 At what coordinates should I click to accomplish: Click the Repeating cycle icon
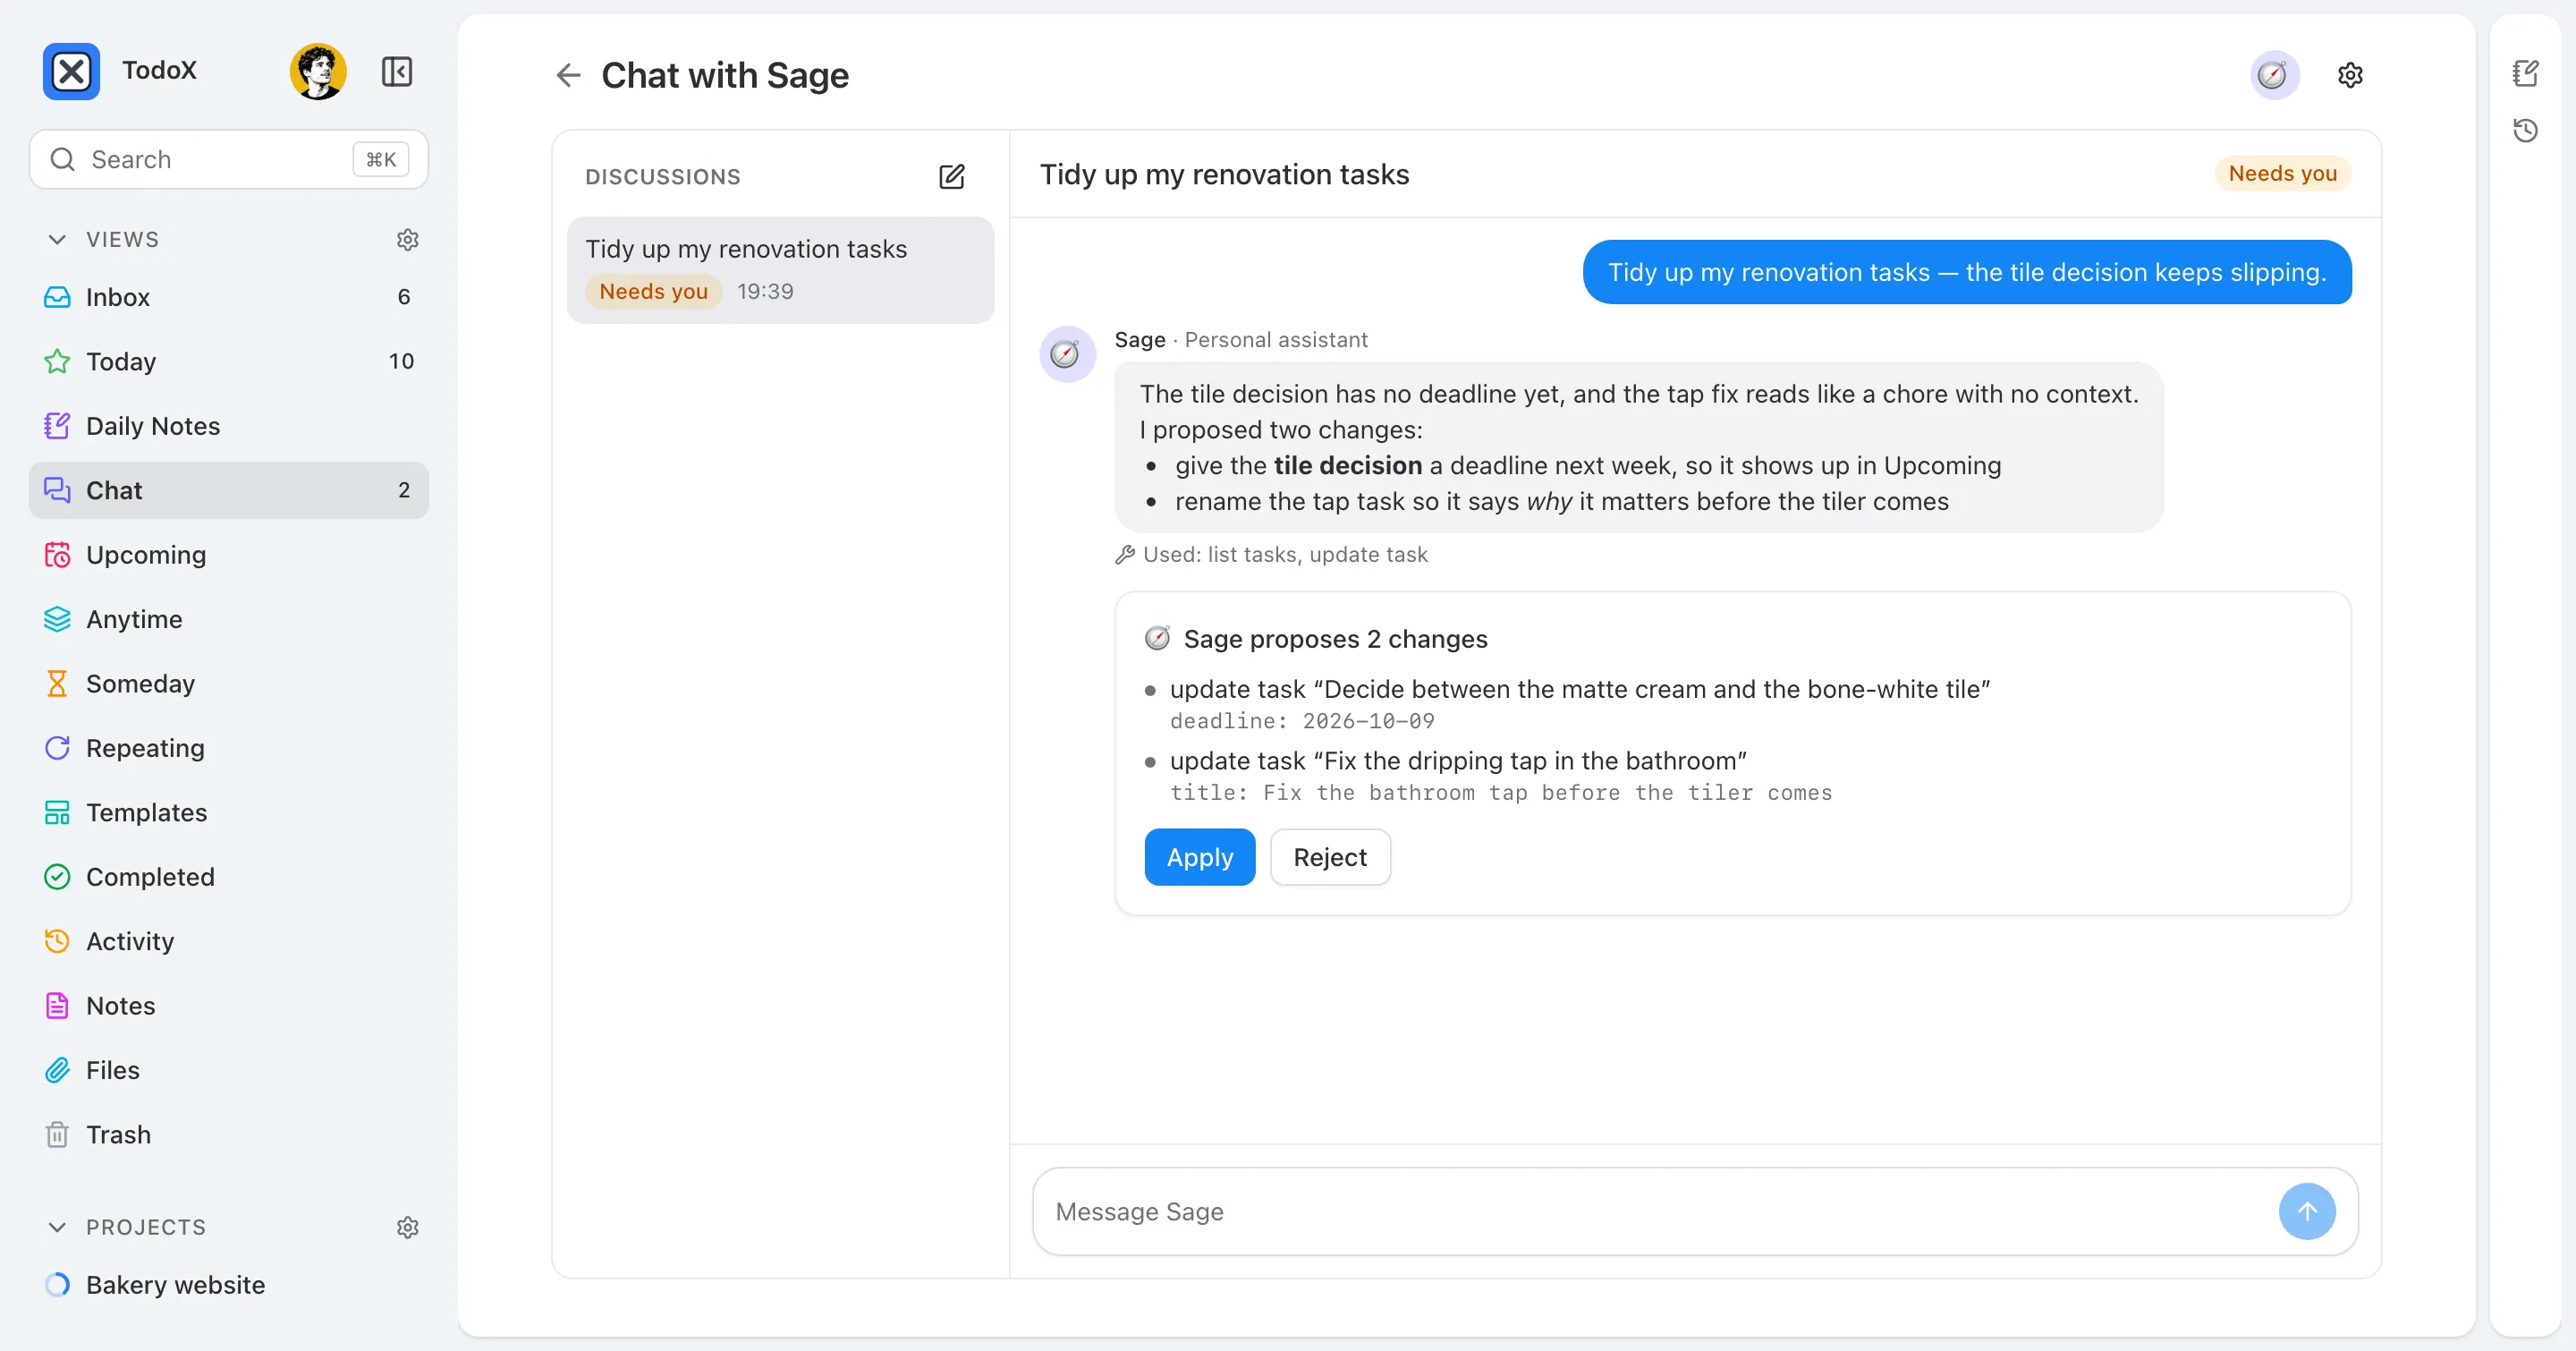57,748
